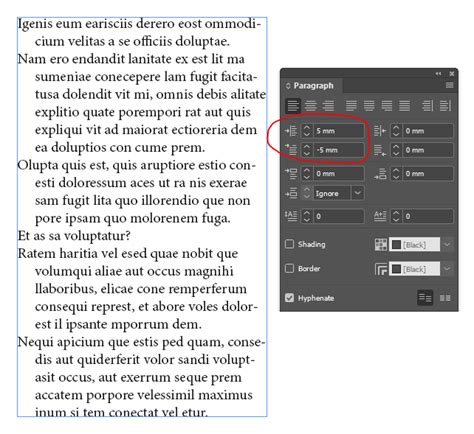474x434 pixels.
Task: Apply Align Center paragraph alignment
Action: pos(310,106)
